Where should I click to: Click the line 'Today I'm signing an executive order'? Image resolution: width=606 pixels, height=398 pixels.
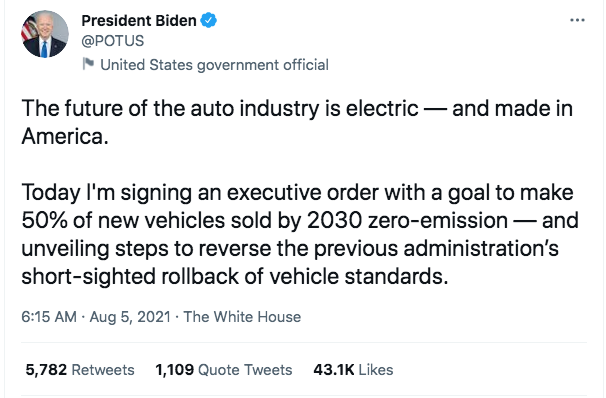(297, 192)
